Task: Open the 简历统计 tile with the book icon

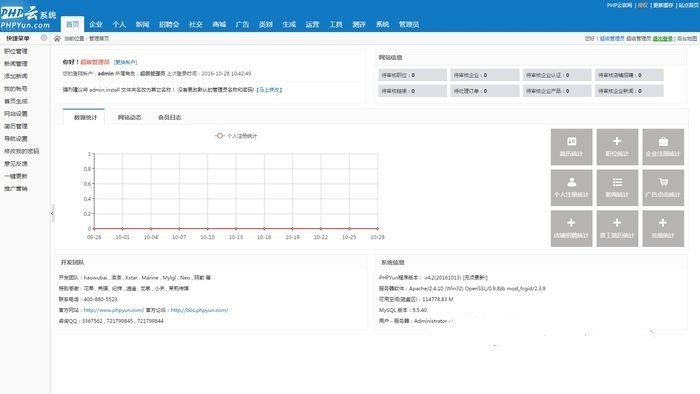Action: (571, 147)
